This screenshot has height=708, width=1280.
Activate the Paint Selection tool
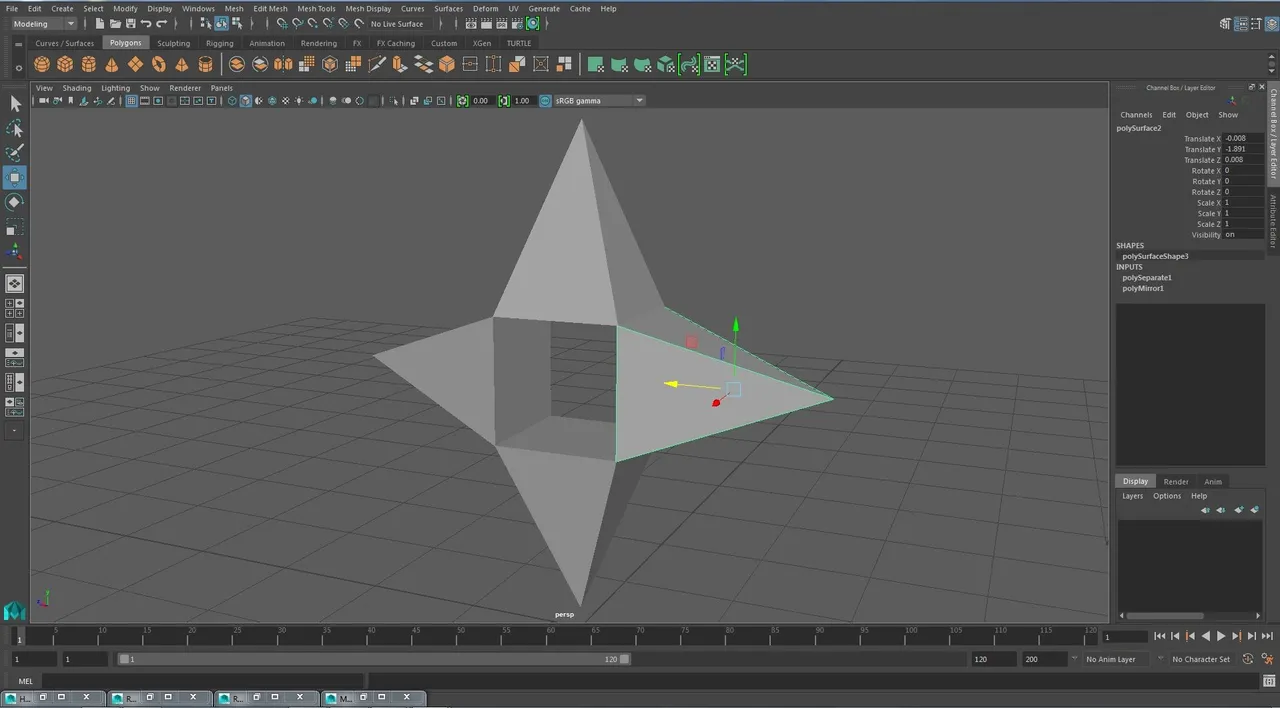[15, 153]
